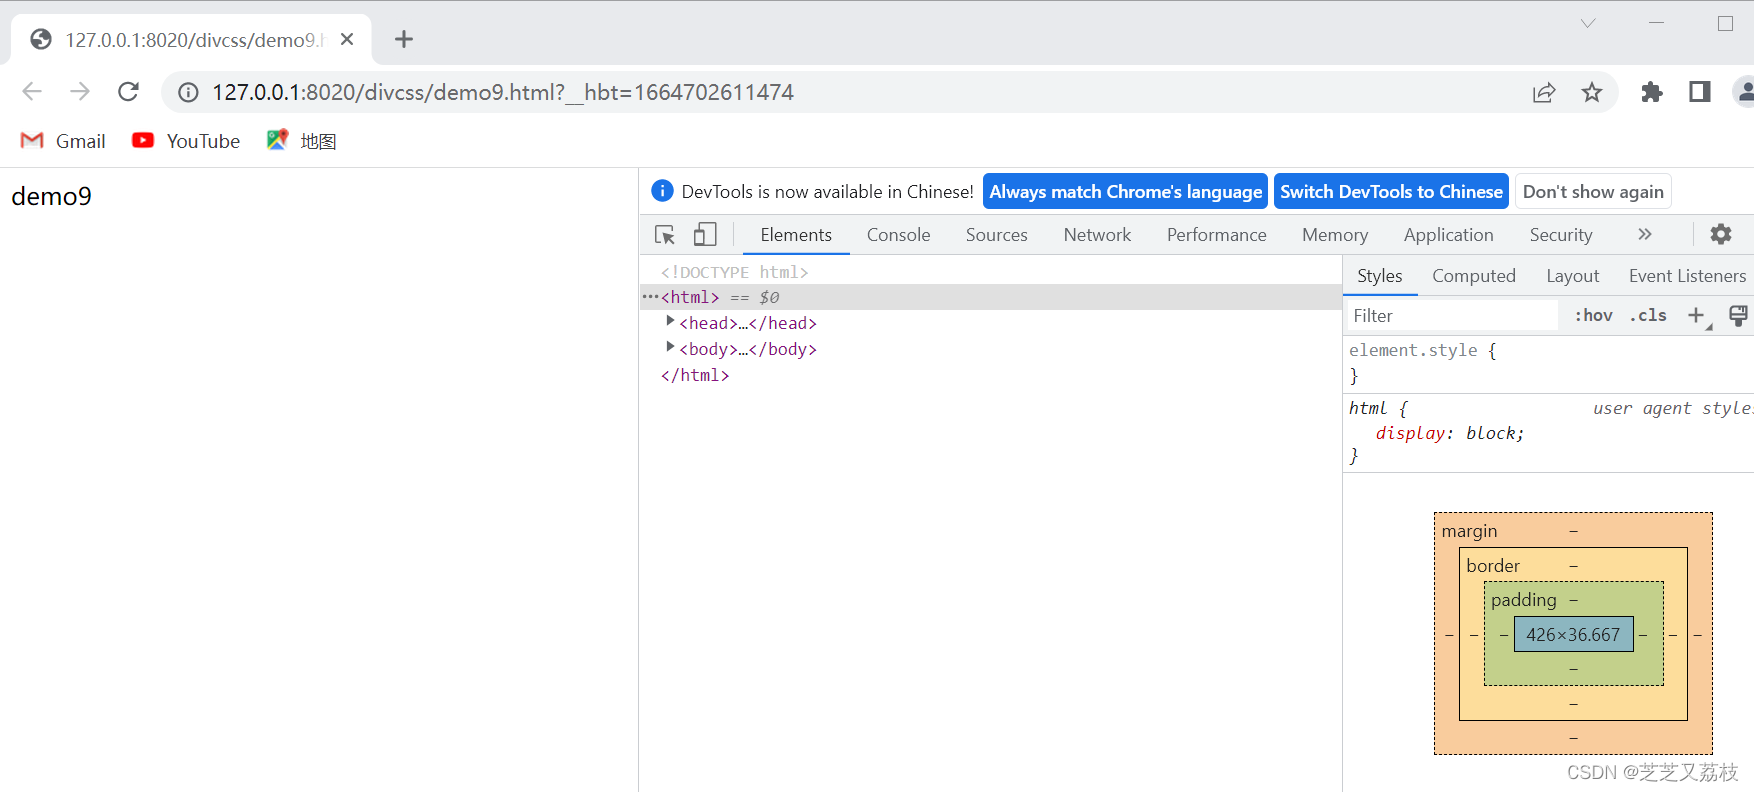Switch to the Security tab
This screenshot has height=792, width=1754.
[1560, 235]
